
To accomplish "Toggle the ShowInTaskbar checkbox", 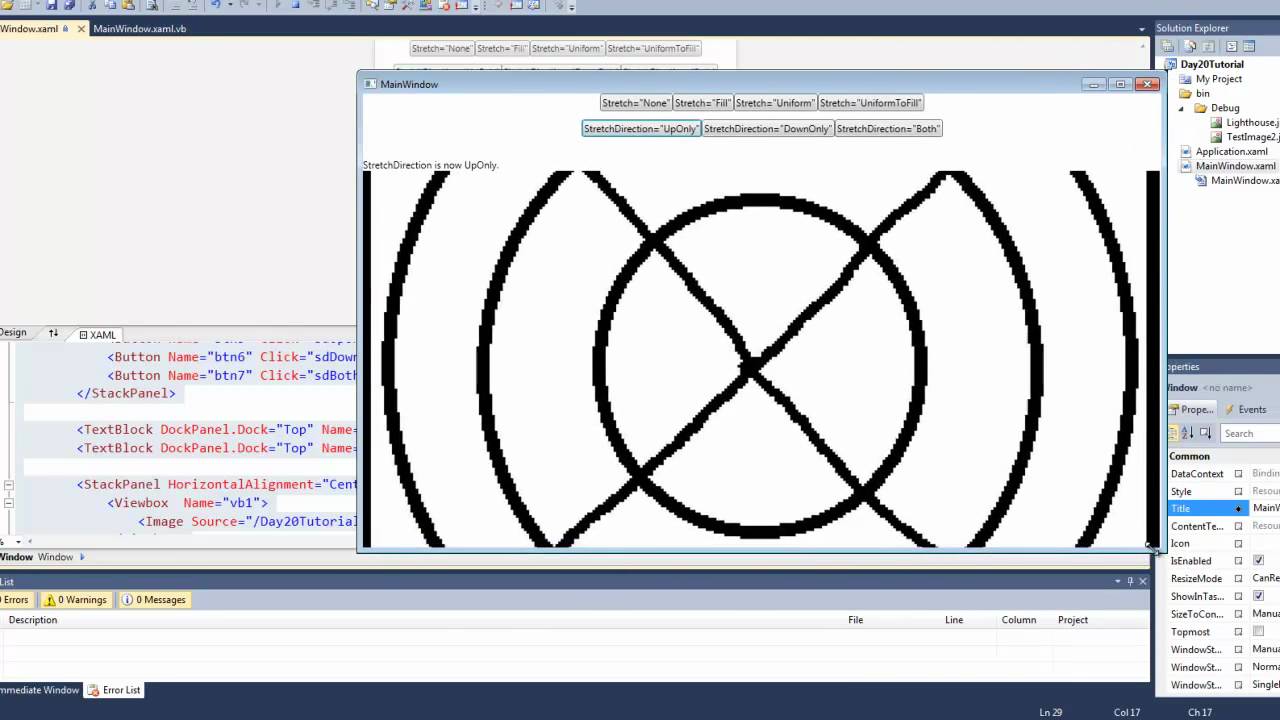I will [1258, 596].
